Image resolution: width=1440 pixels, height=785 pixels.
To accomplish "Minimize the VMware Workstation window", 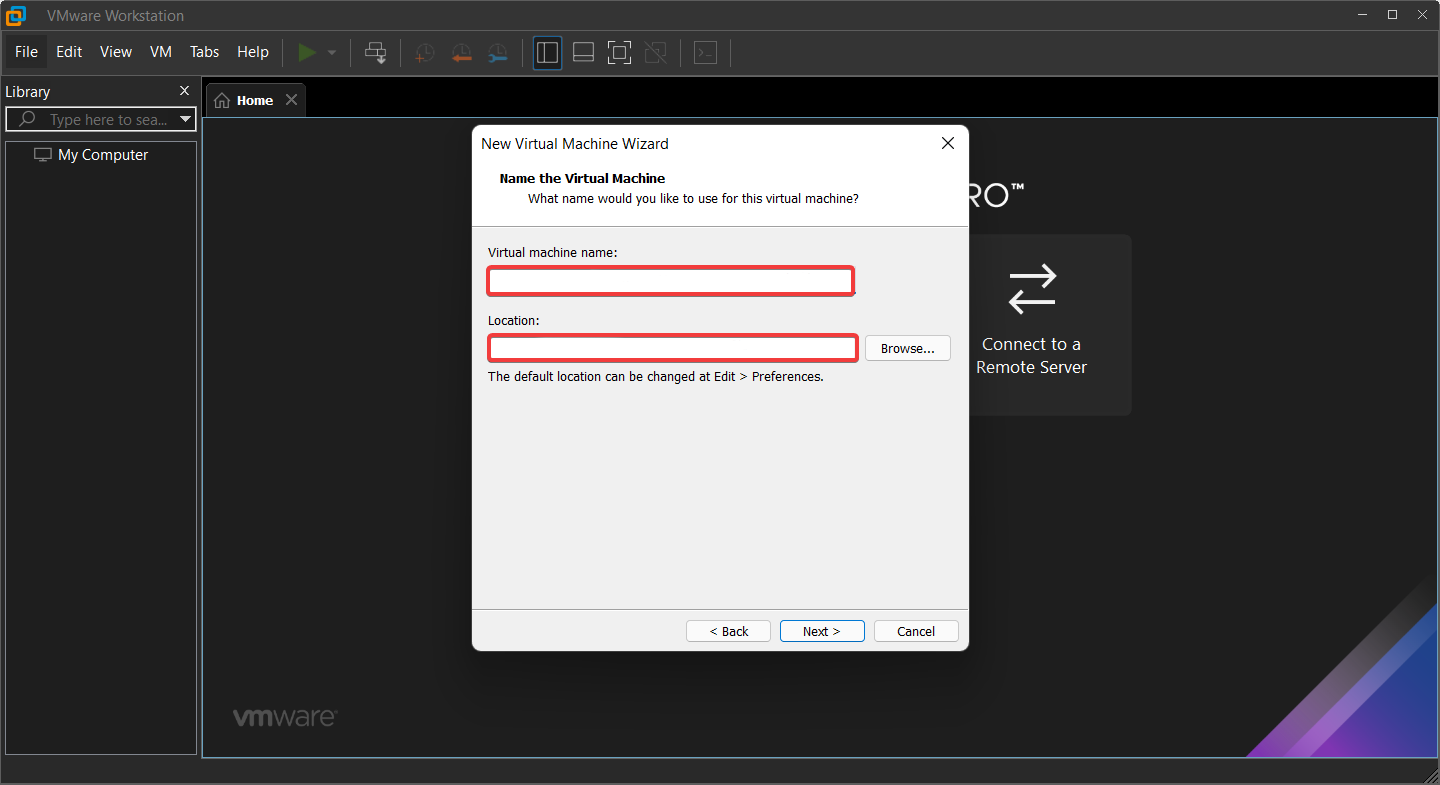I will click(1362, 15).
